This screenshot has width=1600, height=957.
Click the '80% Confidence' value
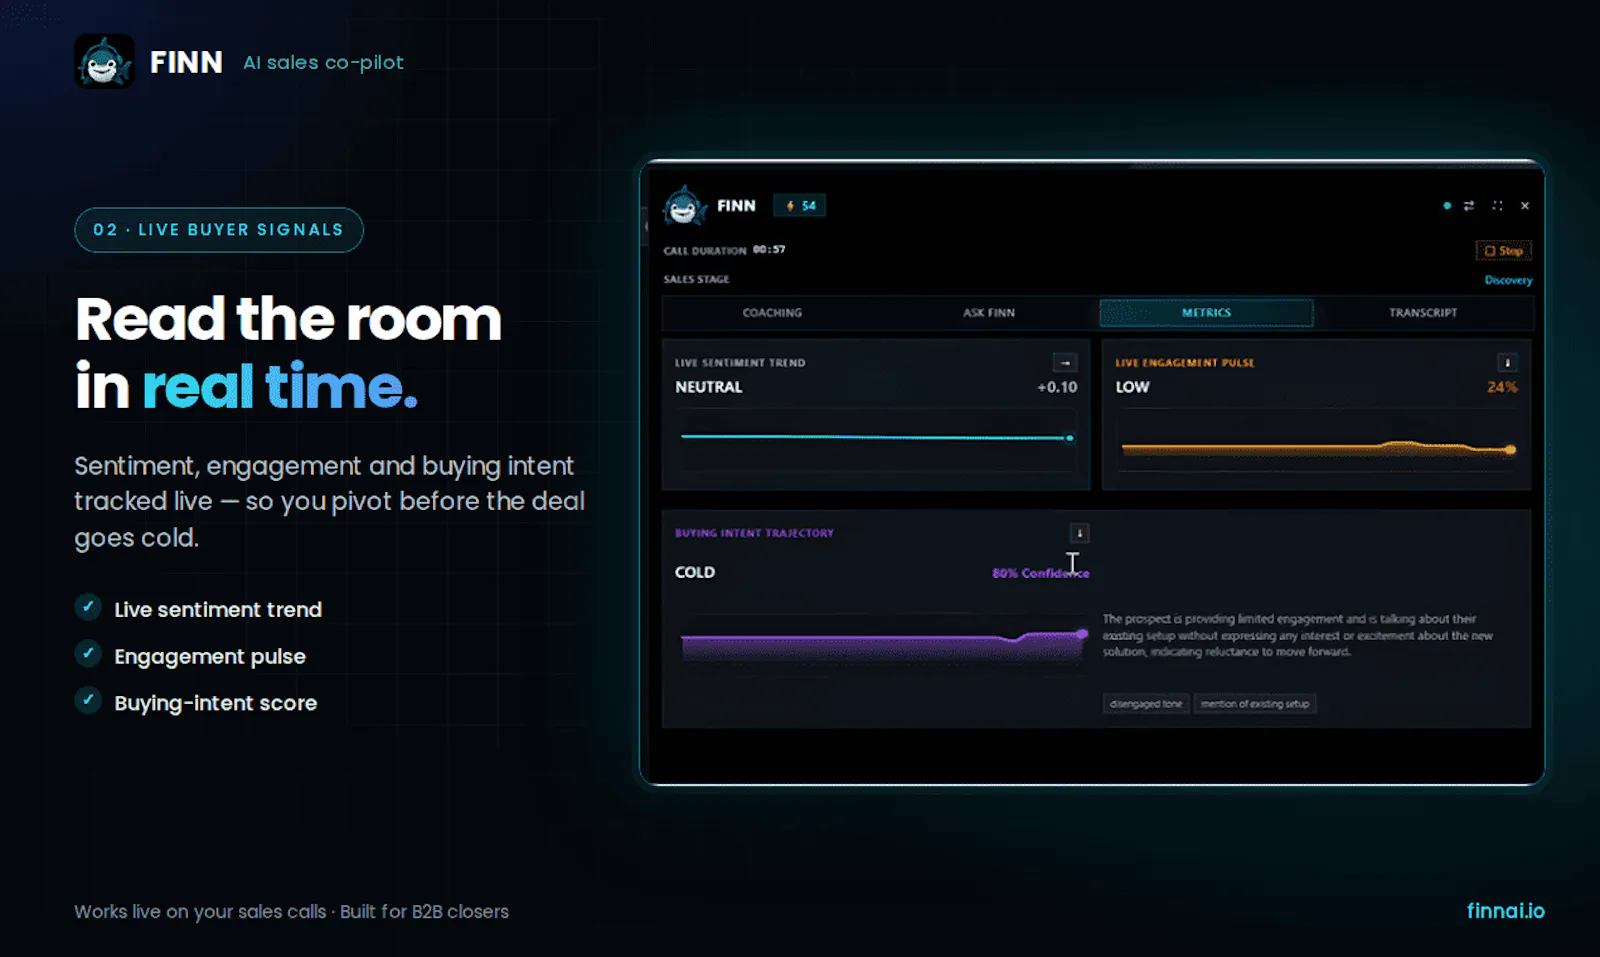coord(1040,573)
